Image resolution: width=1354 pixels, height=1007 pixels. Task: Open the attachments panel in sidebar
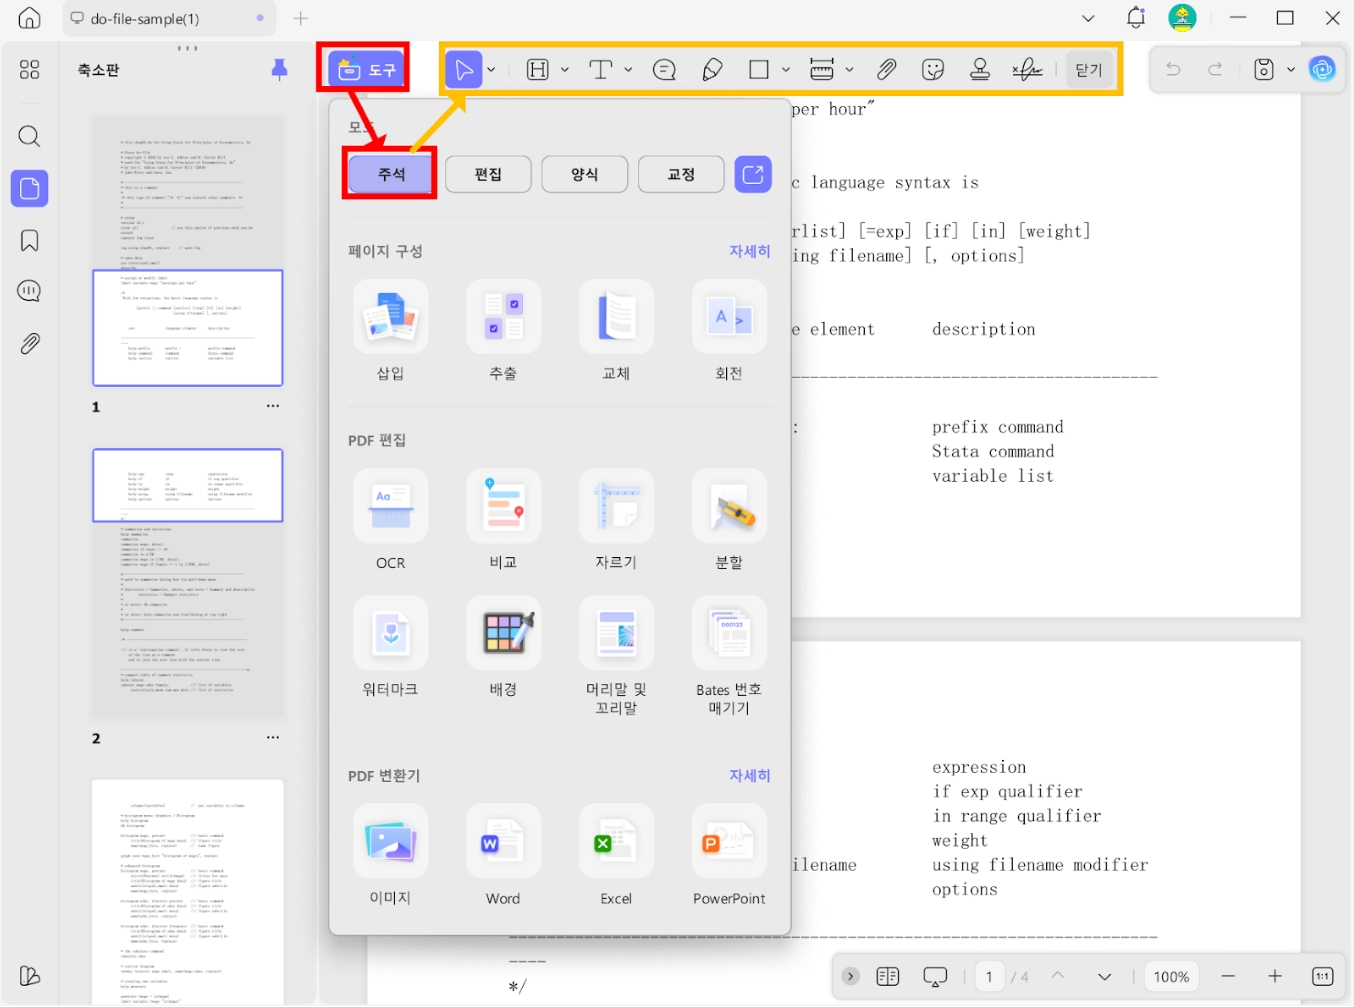click(30, 344)
